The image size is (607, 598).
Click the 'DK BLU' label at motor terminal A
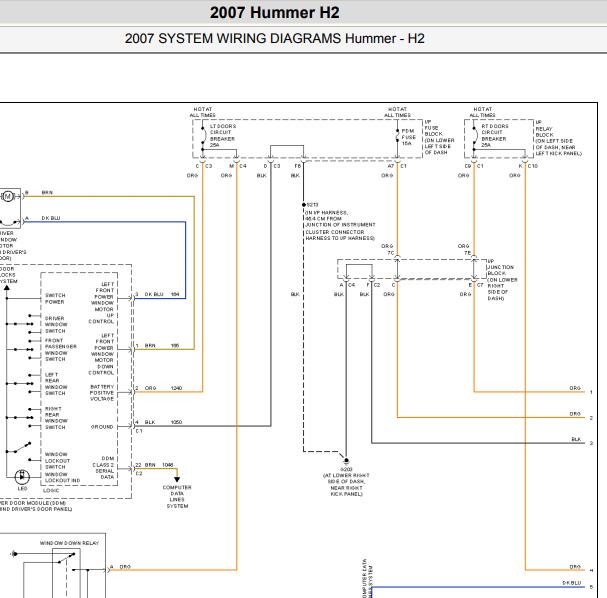pos(51,218)
